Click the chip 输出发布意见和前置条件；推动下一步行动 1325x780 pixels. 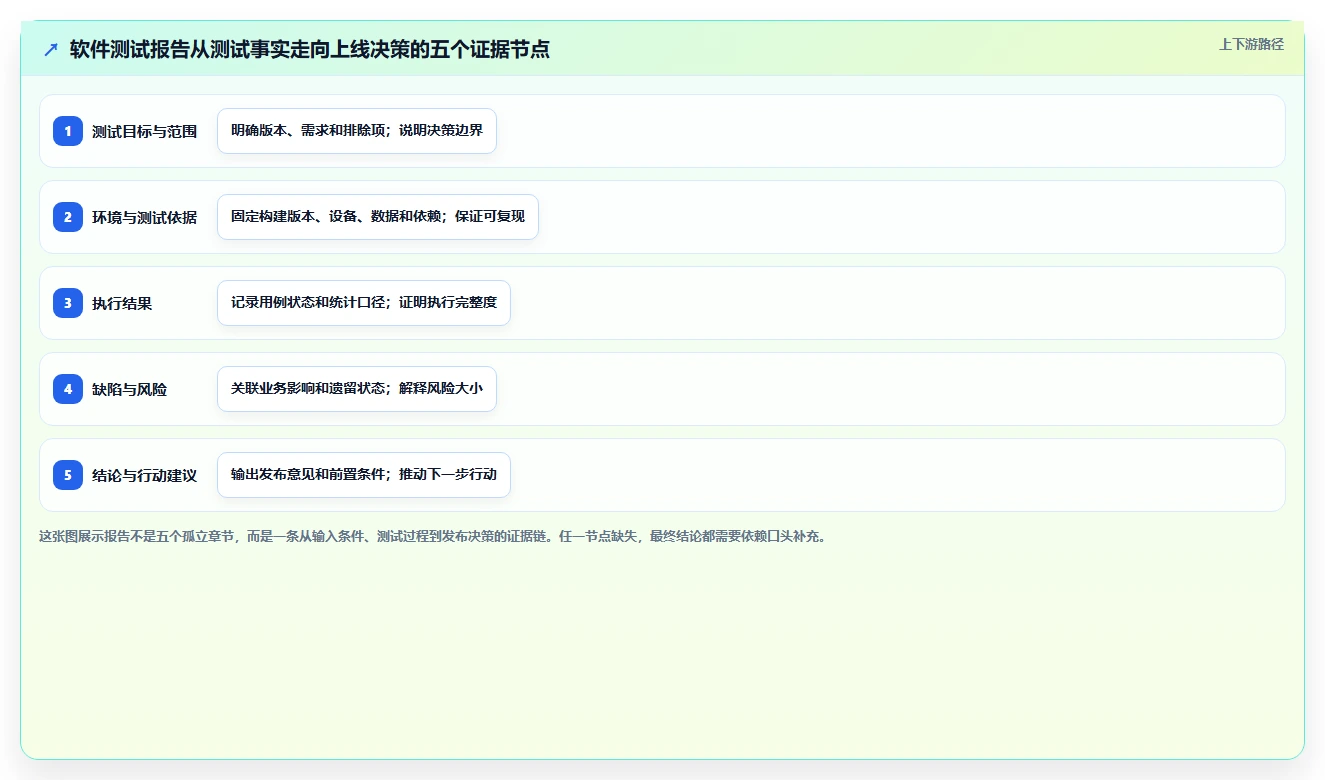pos(364,475)
